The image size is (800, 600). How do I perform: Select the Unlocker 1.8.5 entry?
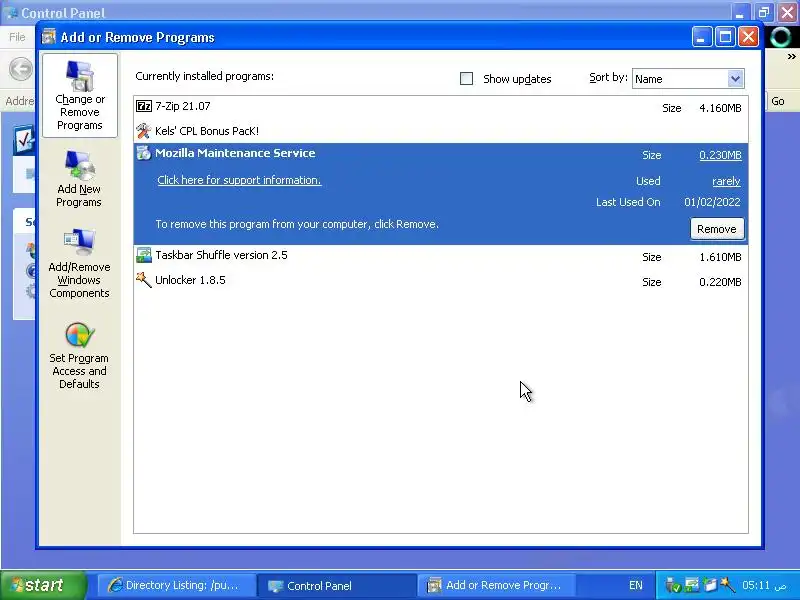[441, 281]
